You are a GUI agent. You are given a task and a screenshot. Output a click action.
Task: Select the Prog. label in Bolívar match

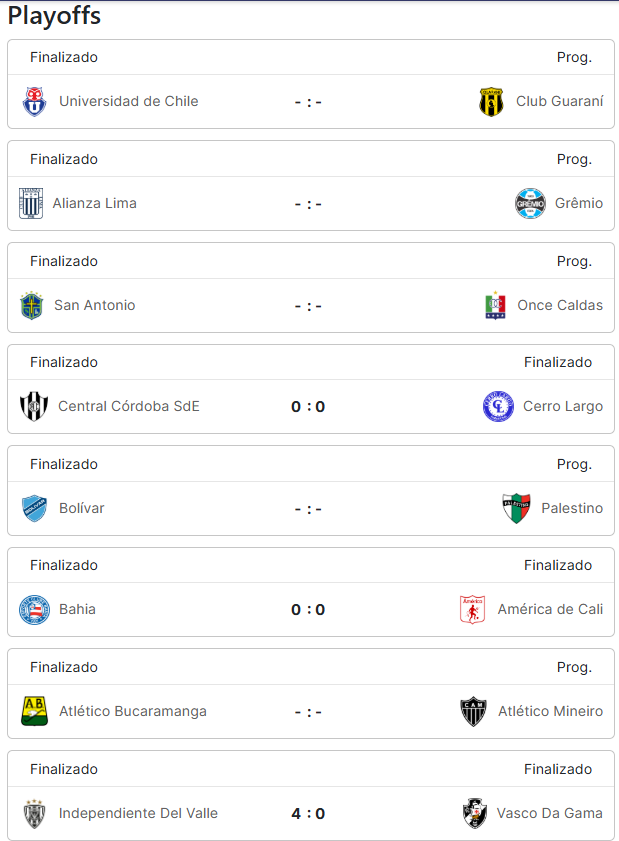(x=574, y=464)
